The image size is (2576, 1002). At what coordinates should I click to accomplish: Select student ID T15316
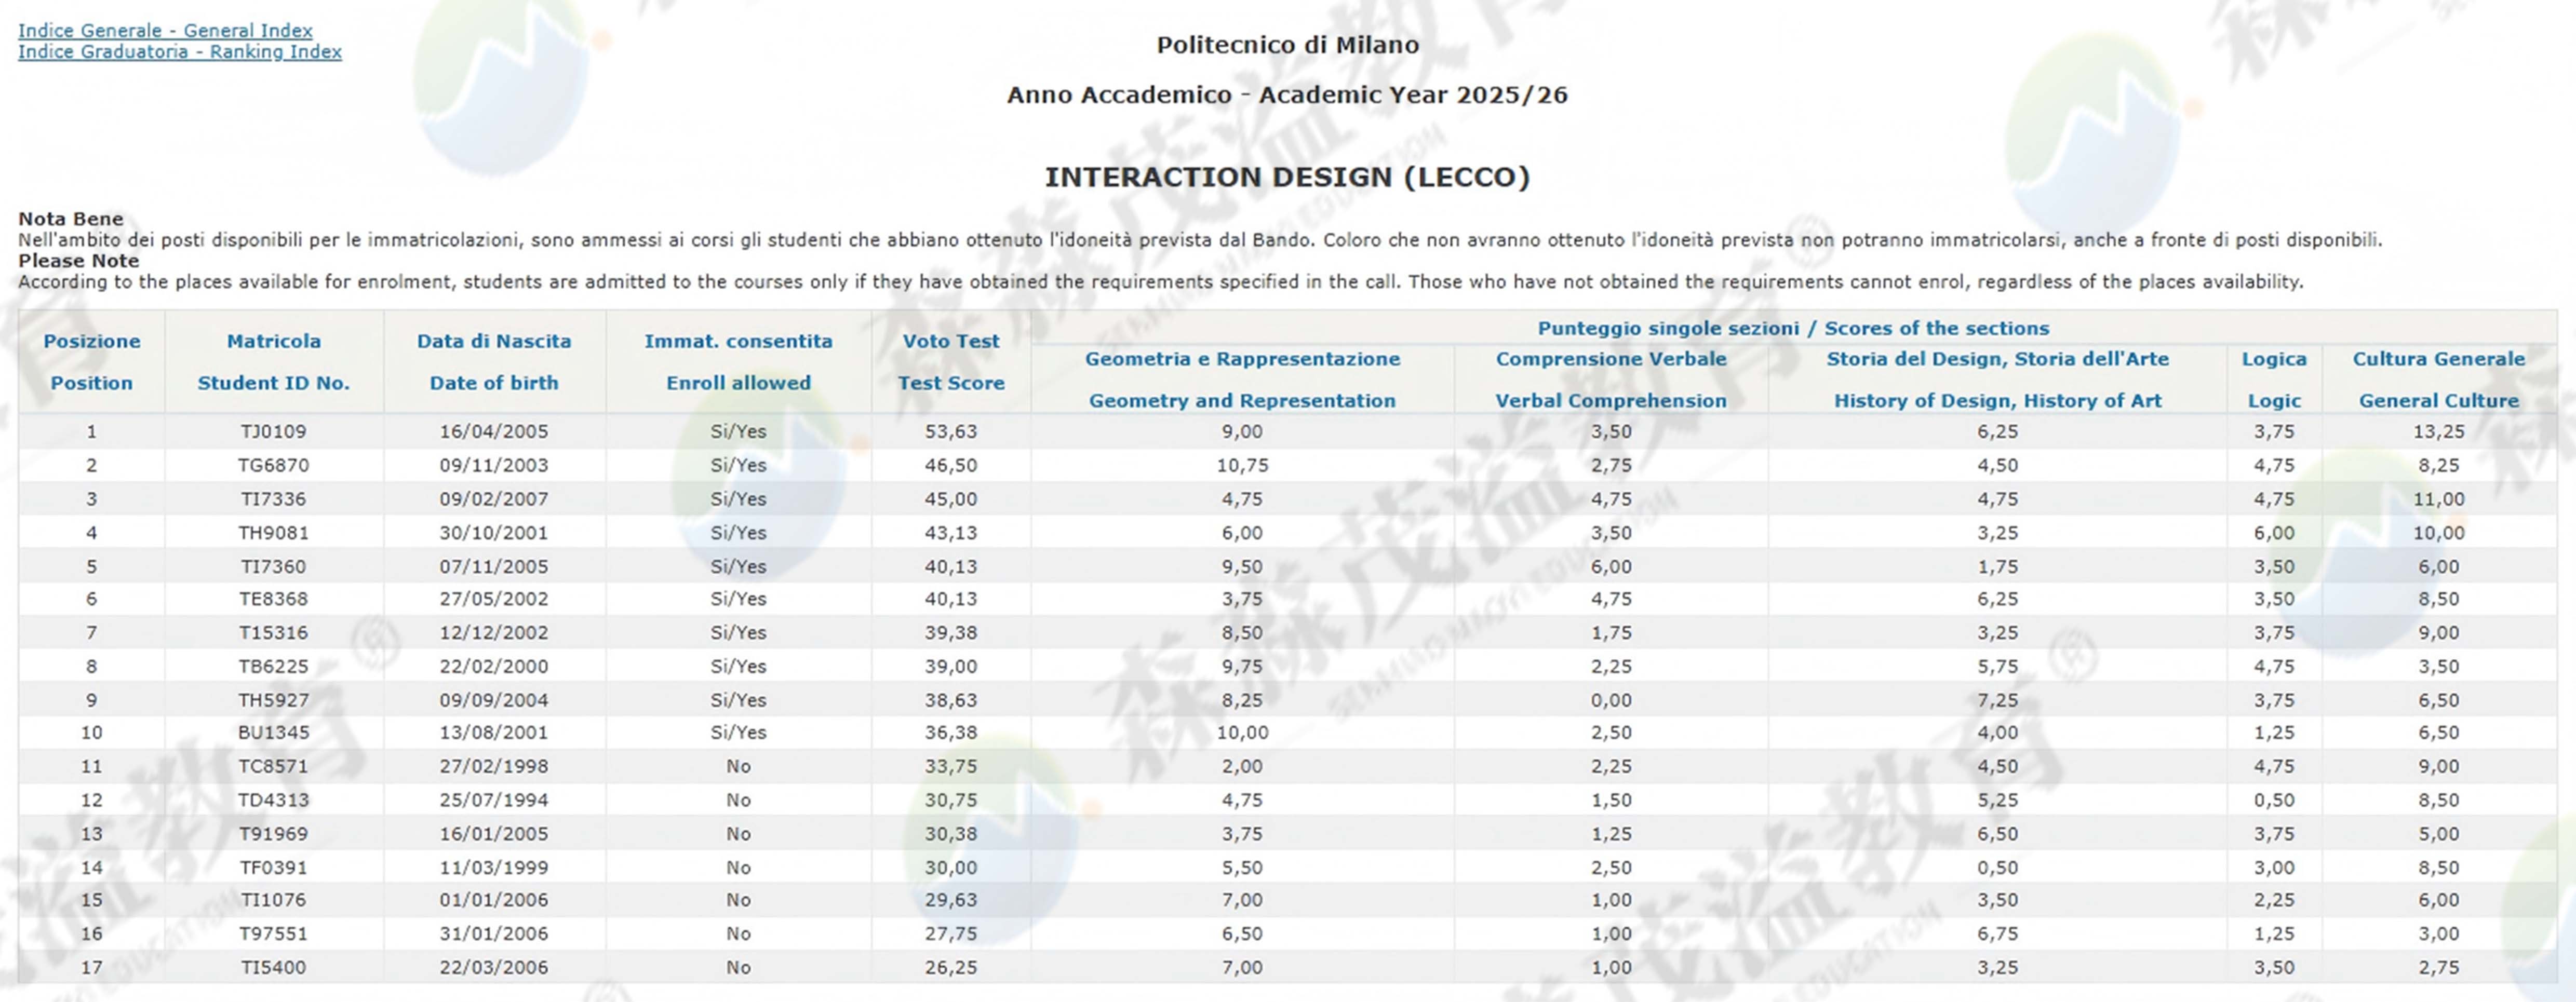[x=274, y=633]
